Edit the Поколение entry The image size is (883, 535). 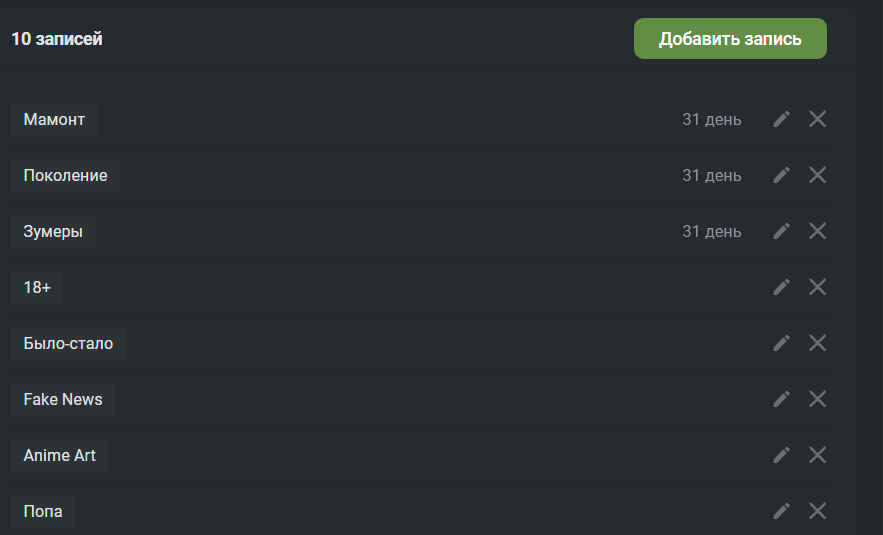pos(781,175)
